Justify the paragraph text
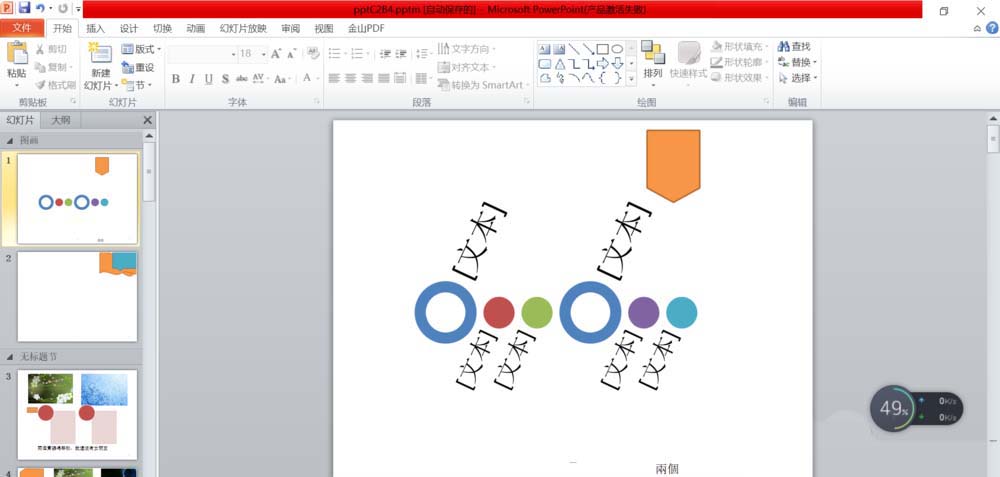The image size is (1000, 477). click(x=384, y=78)
